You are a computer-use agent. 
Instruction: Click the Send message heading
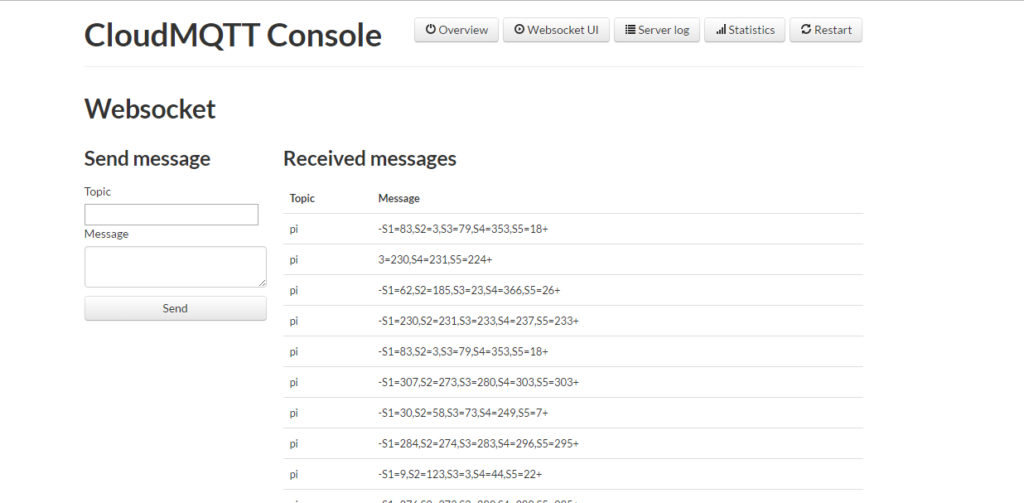click(147, 159)
